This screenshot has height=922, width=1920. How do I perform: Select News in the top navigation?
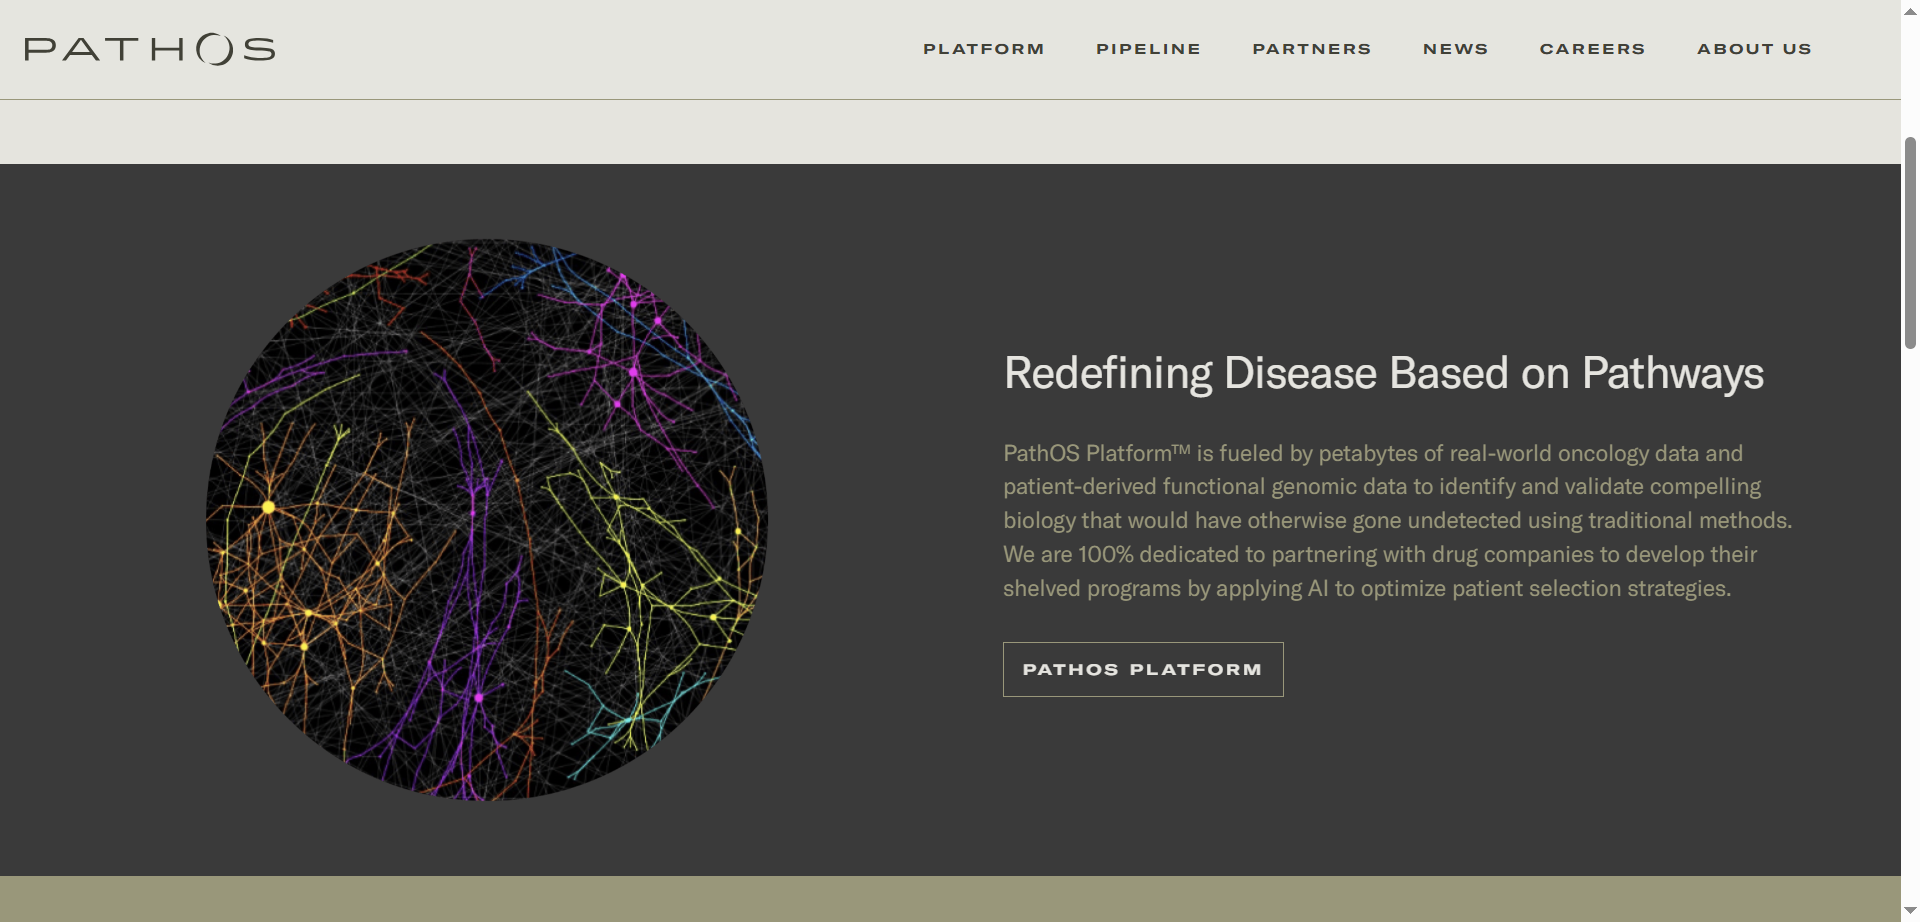(1455, 49)
